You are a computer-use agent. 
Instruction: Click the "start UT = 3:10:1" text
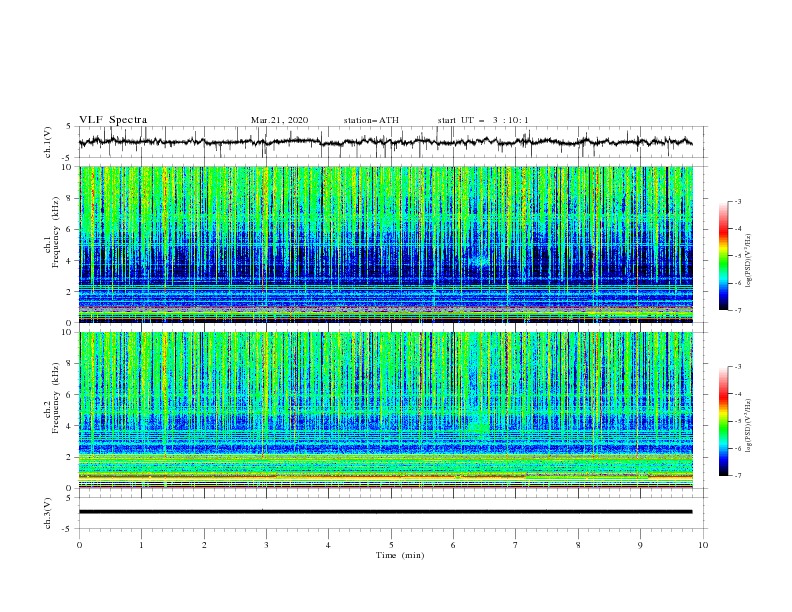click(483, 120)
